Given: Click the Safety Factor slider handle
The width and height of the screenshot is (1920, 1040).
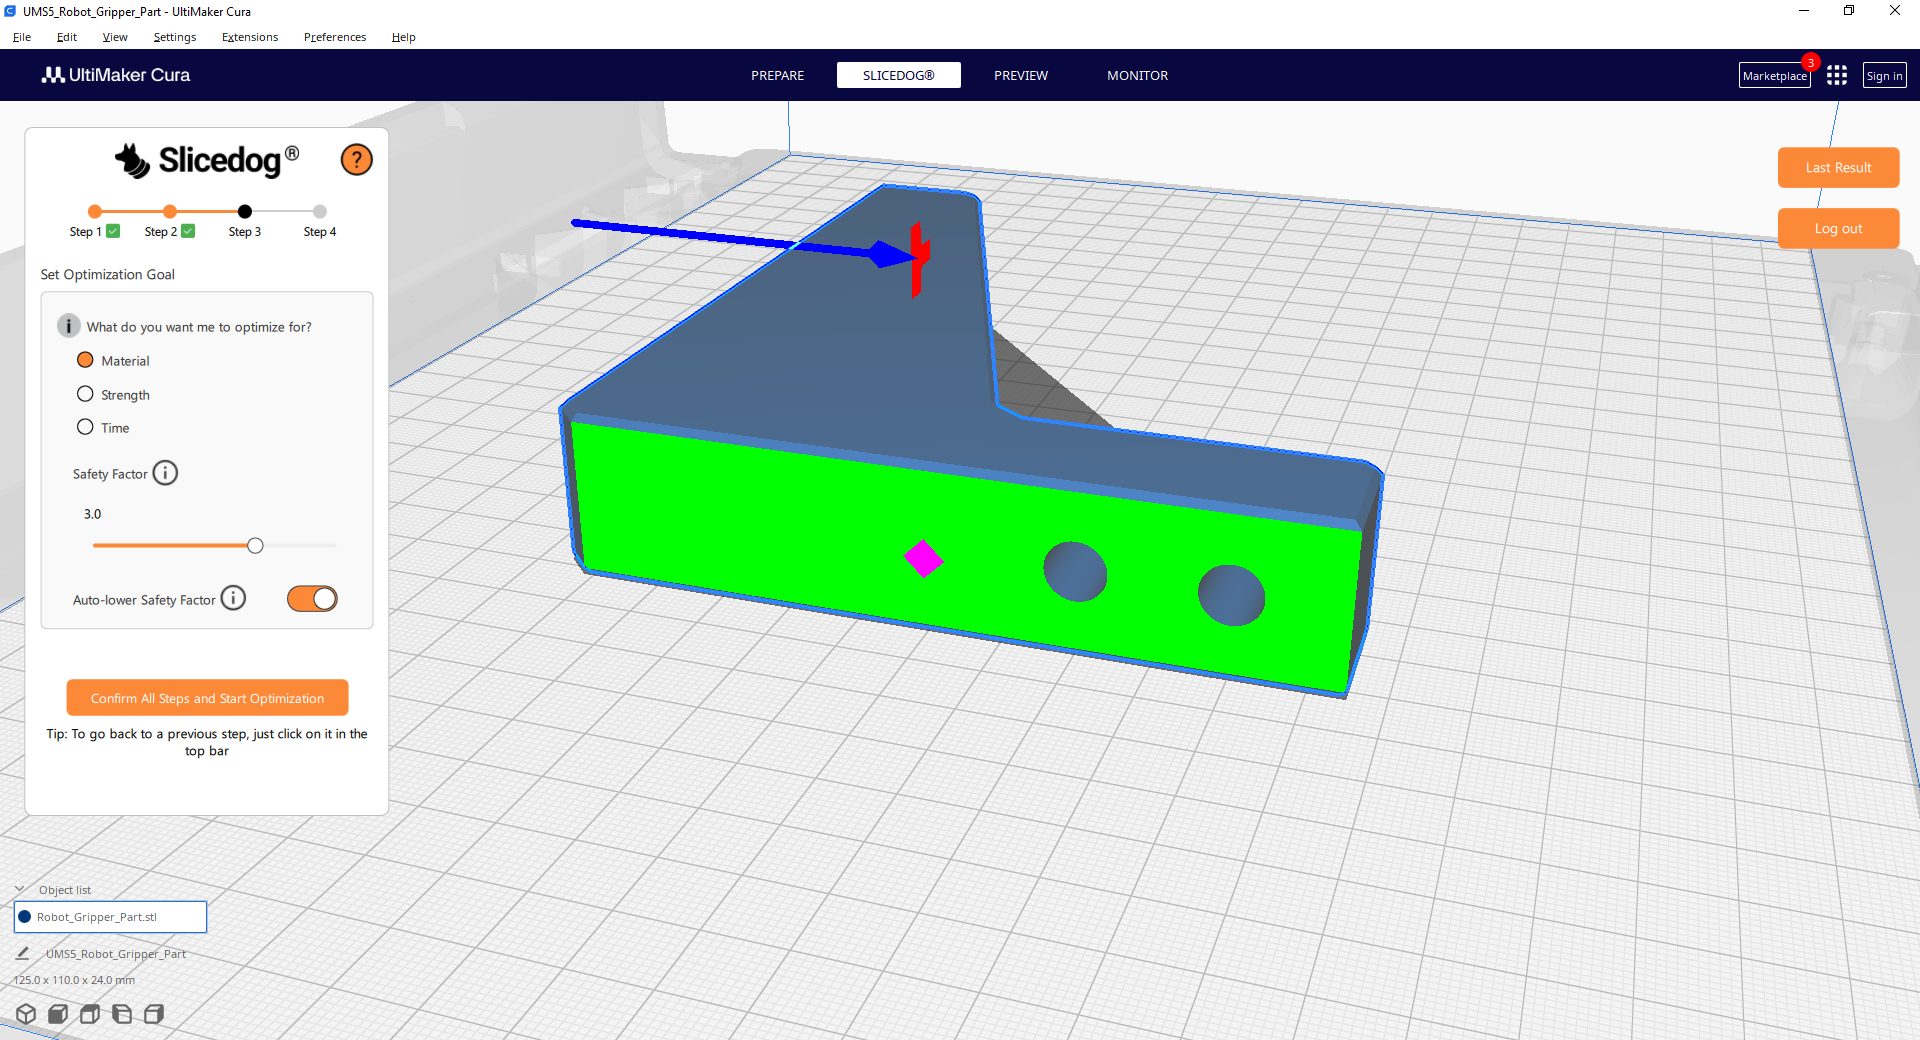Looking at the screenshot, I should pyautogui.click(x=255, y=546).
